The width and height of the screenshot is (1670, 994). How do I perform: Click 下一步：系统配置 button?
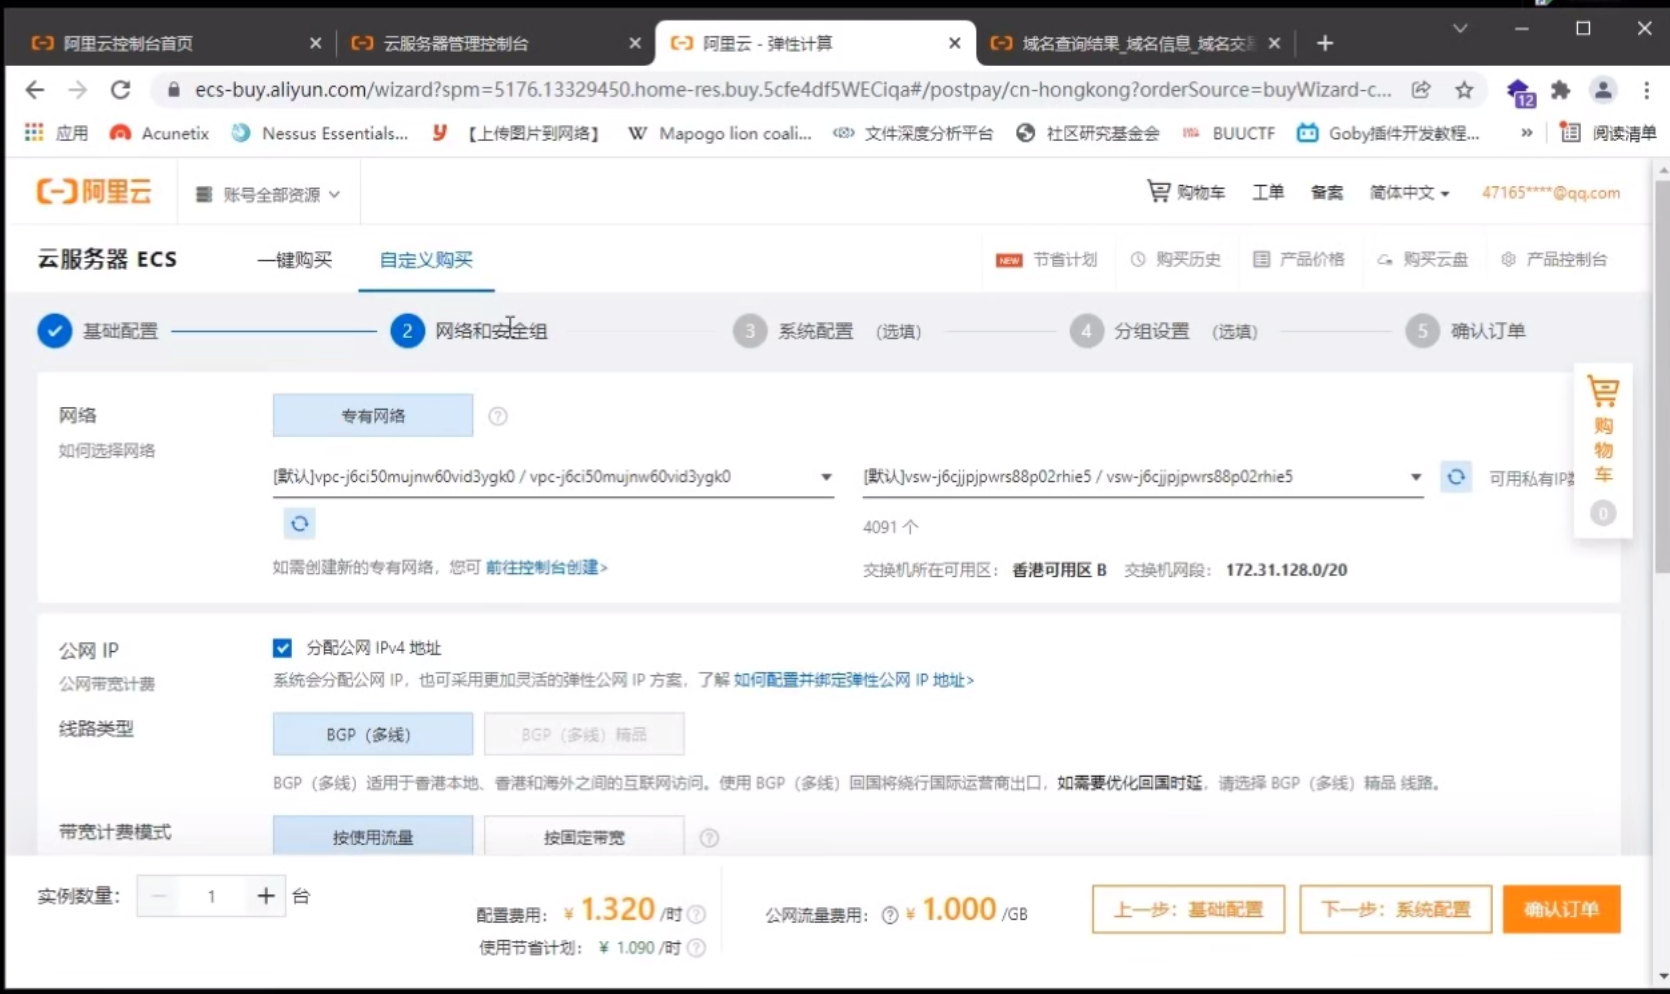pos(1395,909)
